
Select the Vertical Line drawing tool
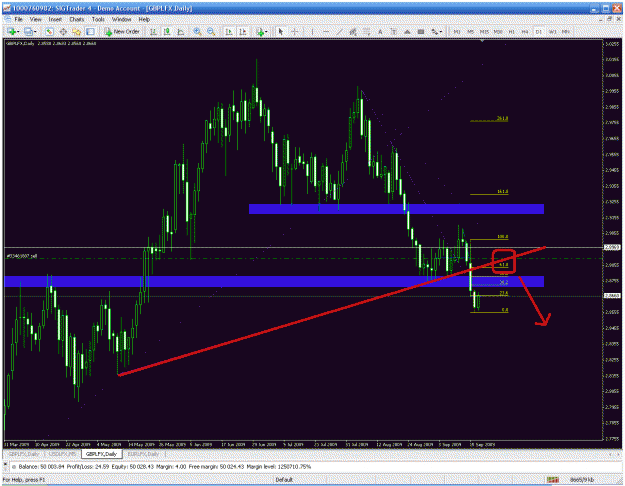click(312, 32)
